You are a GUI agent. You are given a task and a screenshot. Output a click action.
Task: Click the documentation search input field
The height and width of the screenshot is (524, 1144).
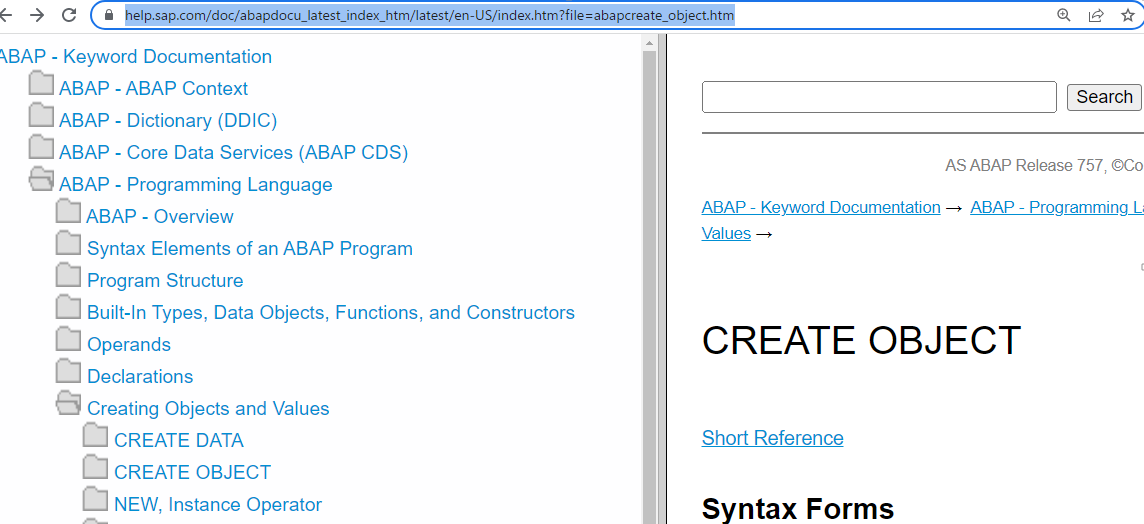point(879,97)
